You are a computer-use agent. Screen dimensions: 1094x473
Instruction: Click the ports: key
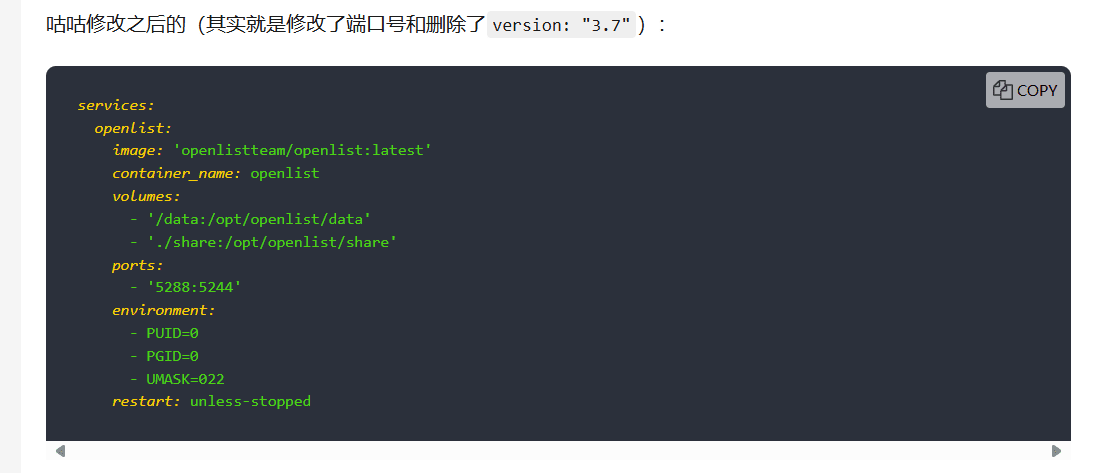pos(137,265)
